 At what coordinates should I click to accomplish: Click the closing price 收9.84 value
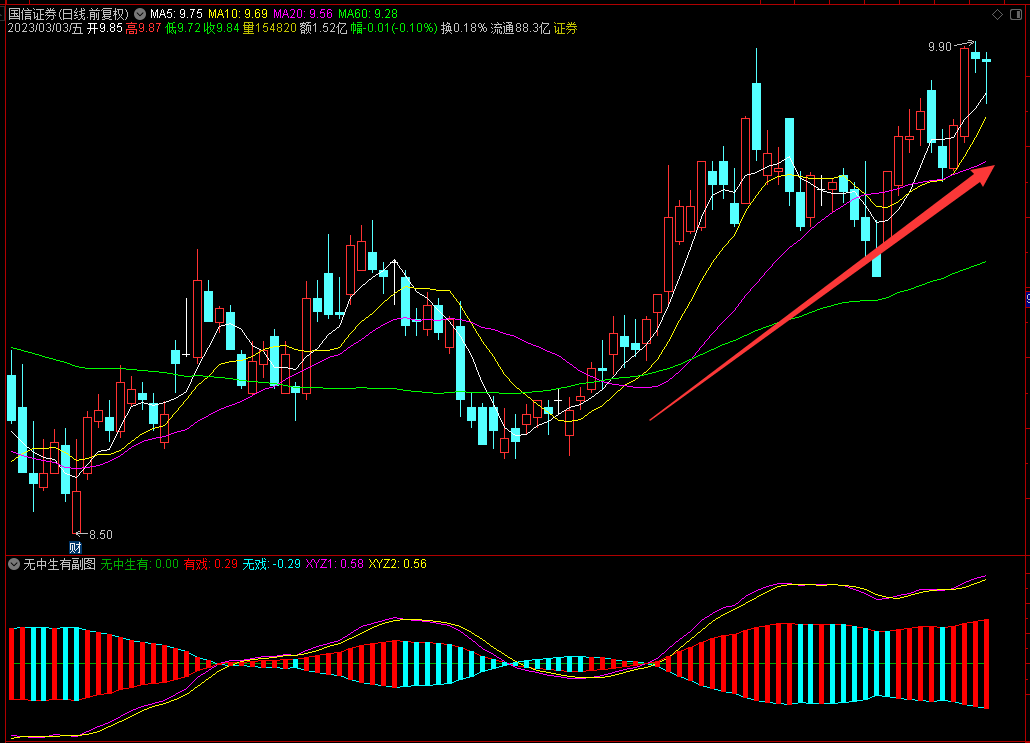pos(221,28)
